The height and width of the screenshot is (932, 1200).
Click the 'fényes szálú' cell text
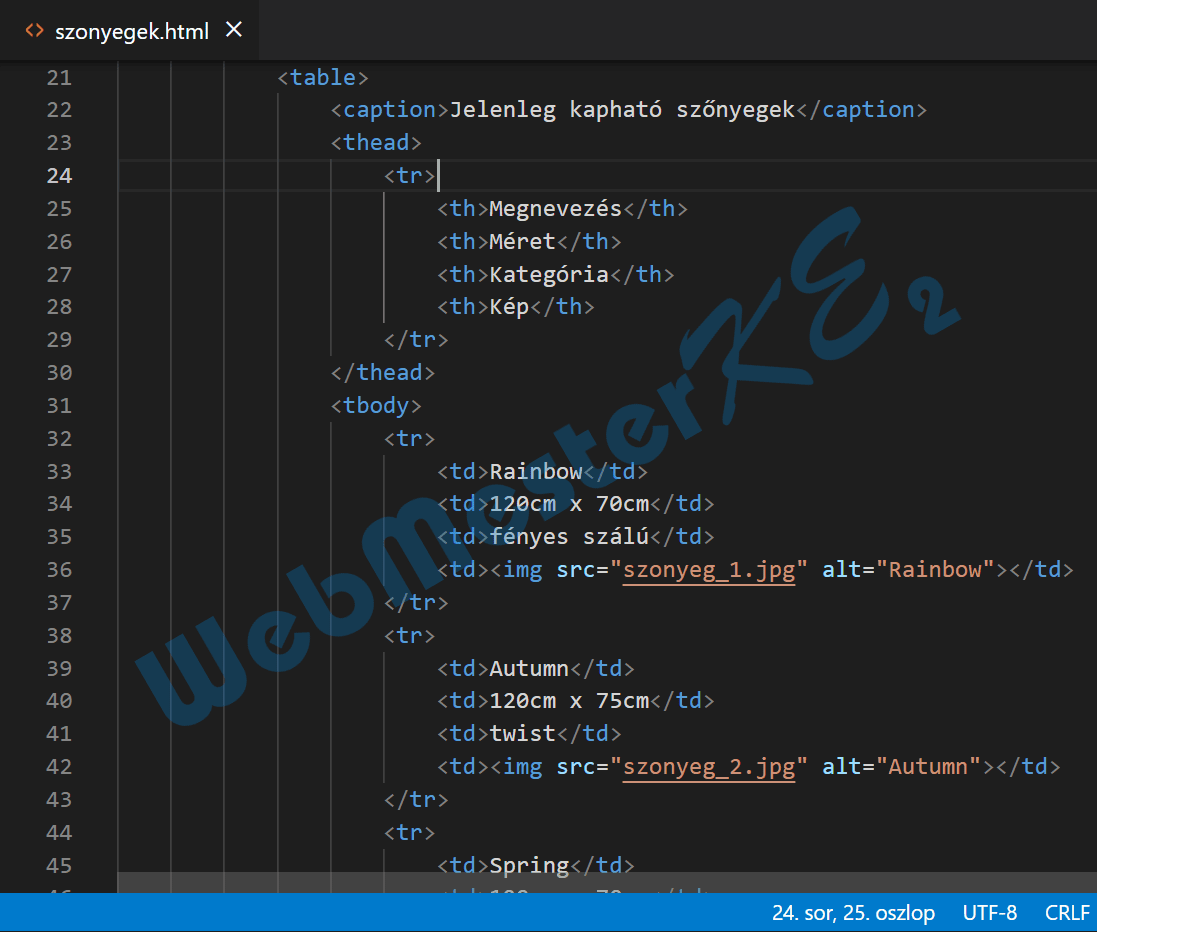coord(569,537)
